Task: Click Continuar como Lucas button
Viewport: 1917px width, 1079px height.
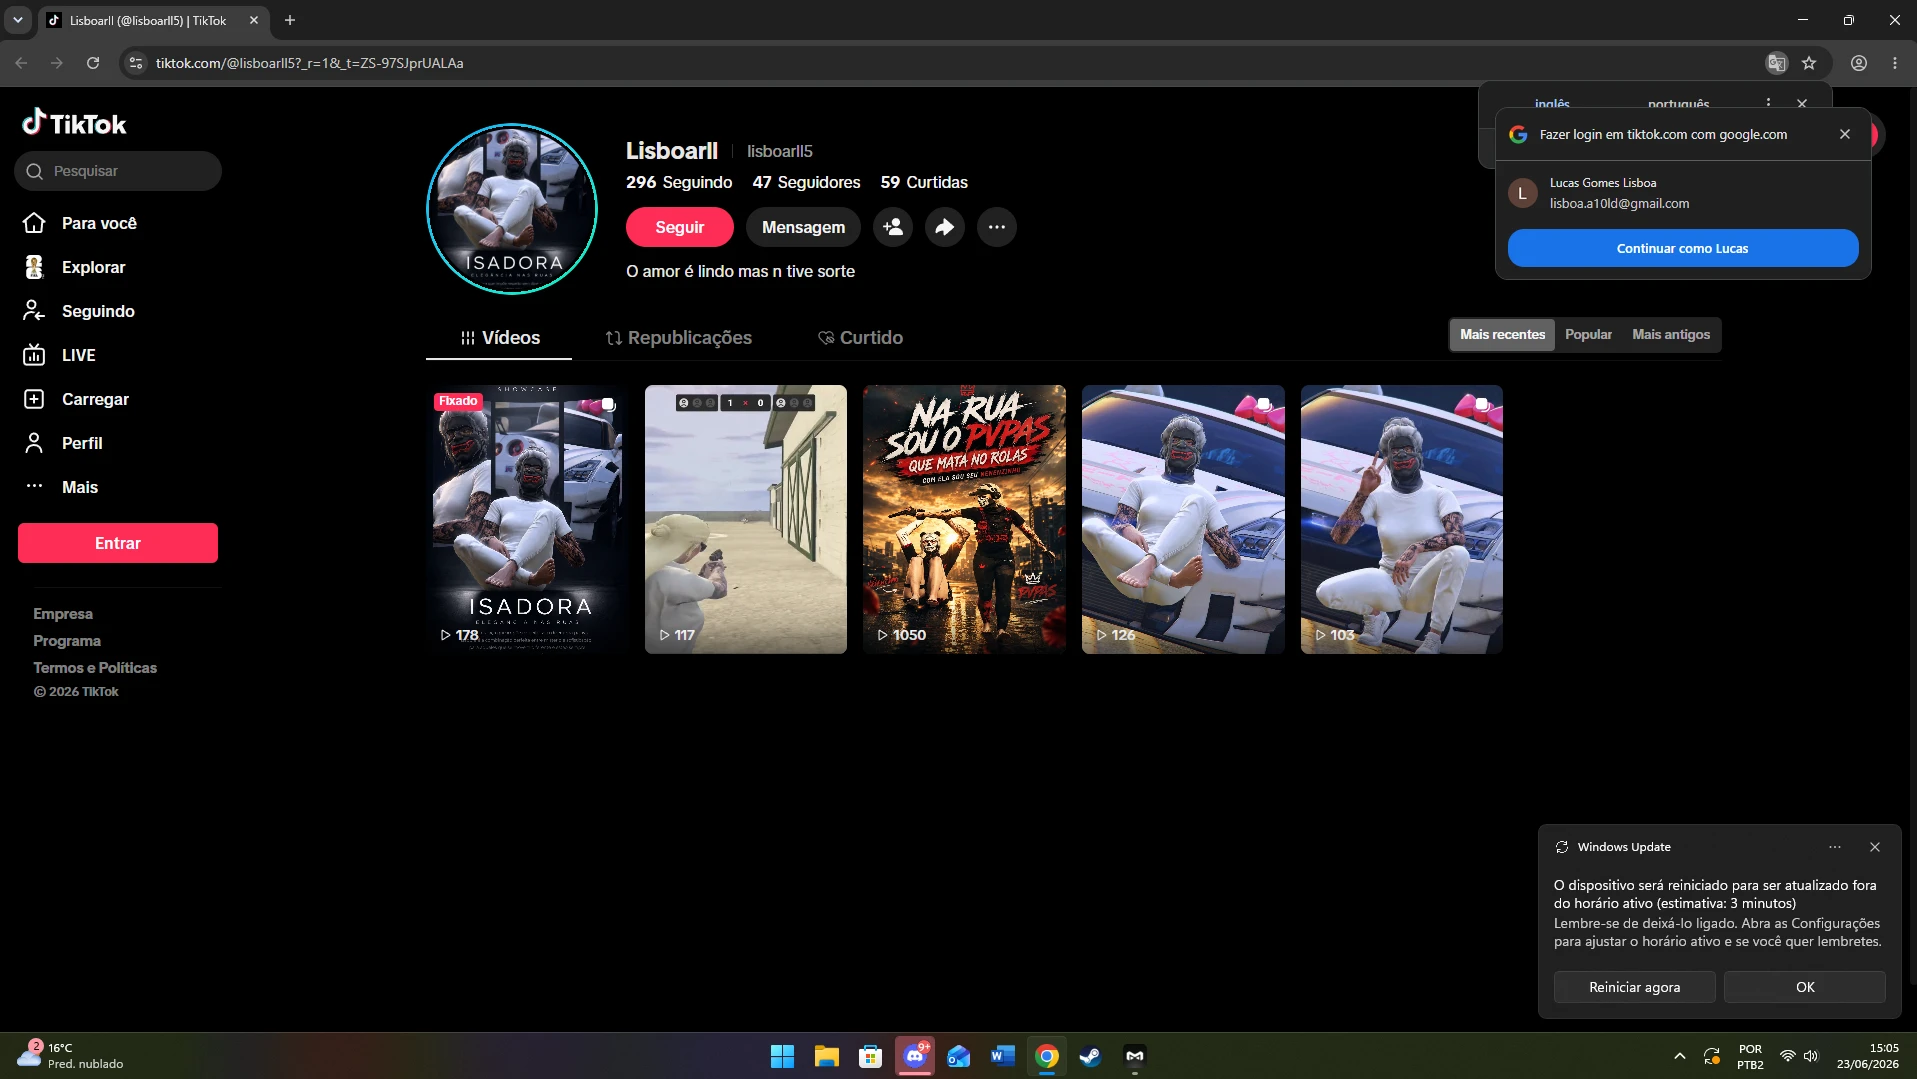Action: tap(1683, 248)
